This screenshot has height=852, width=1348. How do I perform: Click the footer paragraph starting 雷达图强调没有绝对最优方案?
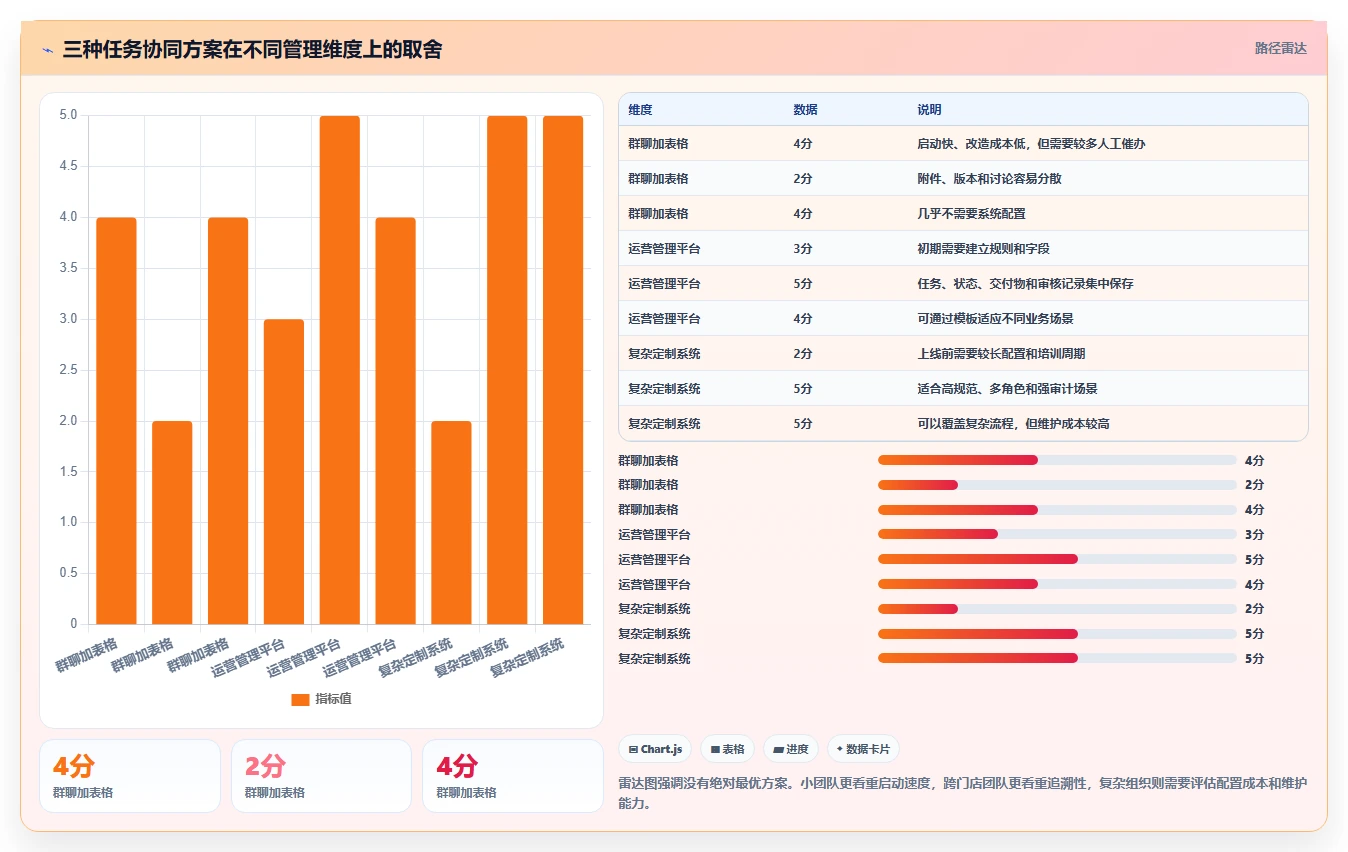coord(963,793)
